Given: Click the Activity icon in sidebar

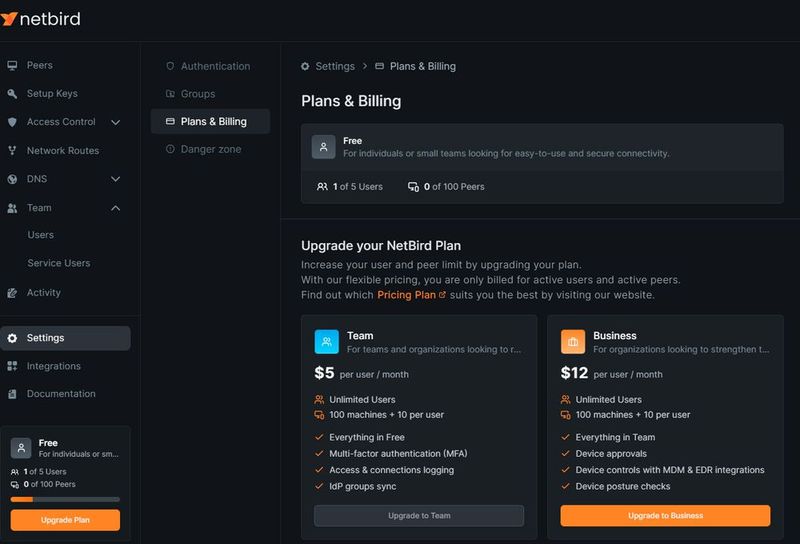Looking at the screenshot, I should pos(12,293).
